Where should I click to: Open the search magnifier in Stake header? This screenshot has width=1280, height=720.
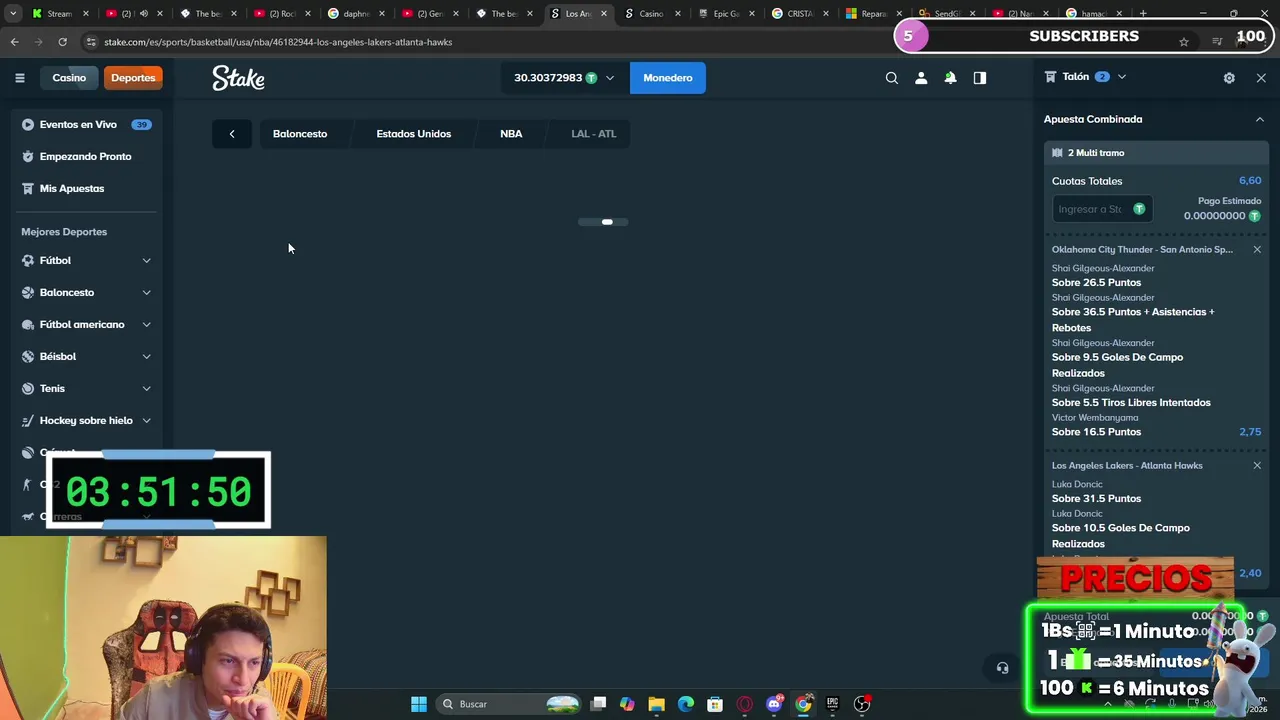(892, 78)
